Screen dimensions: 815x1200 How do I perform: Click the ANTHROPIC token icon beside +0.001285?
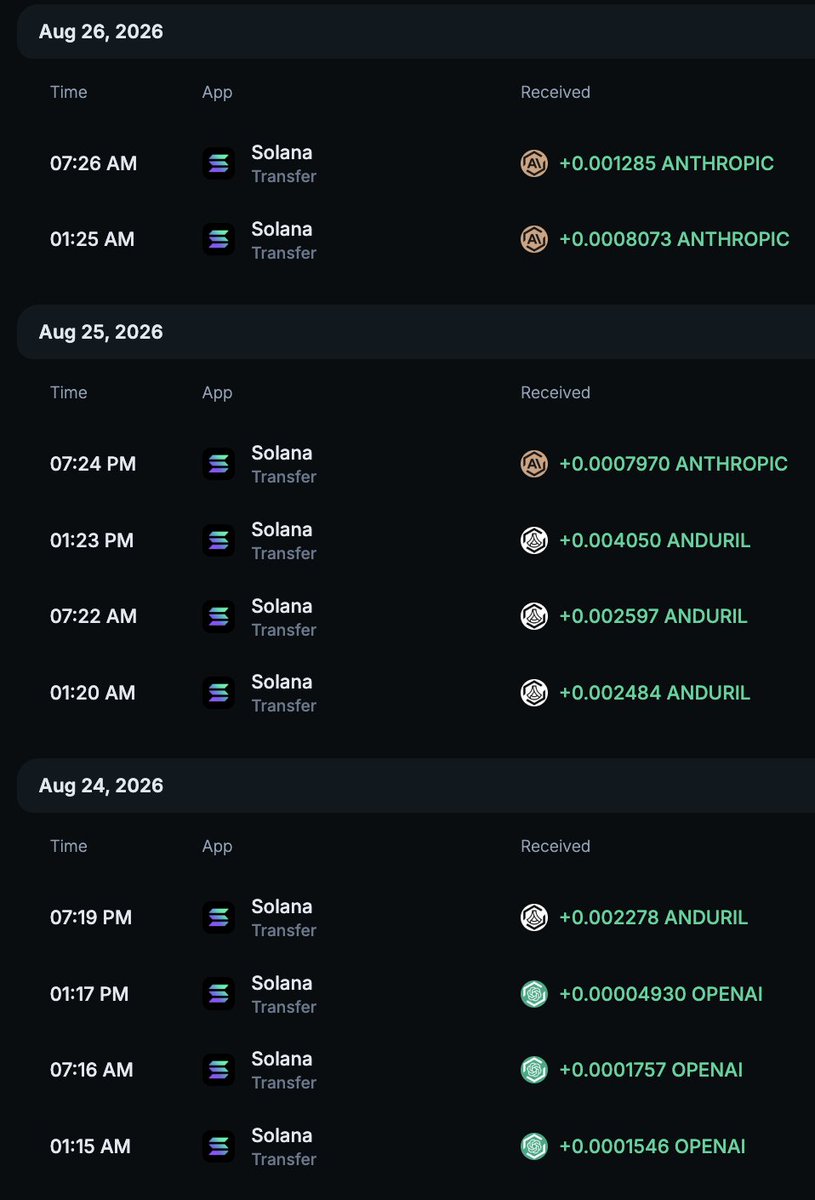coord(534,163)
